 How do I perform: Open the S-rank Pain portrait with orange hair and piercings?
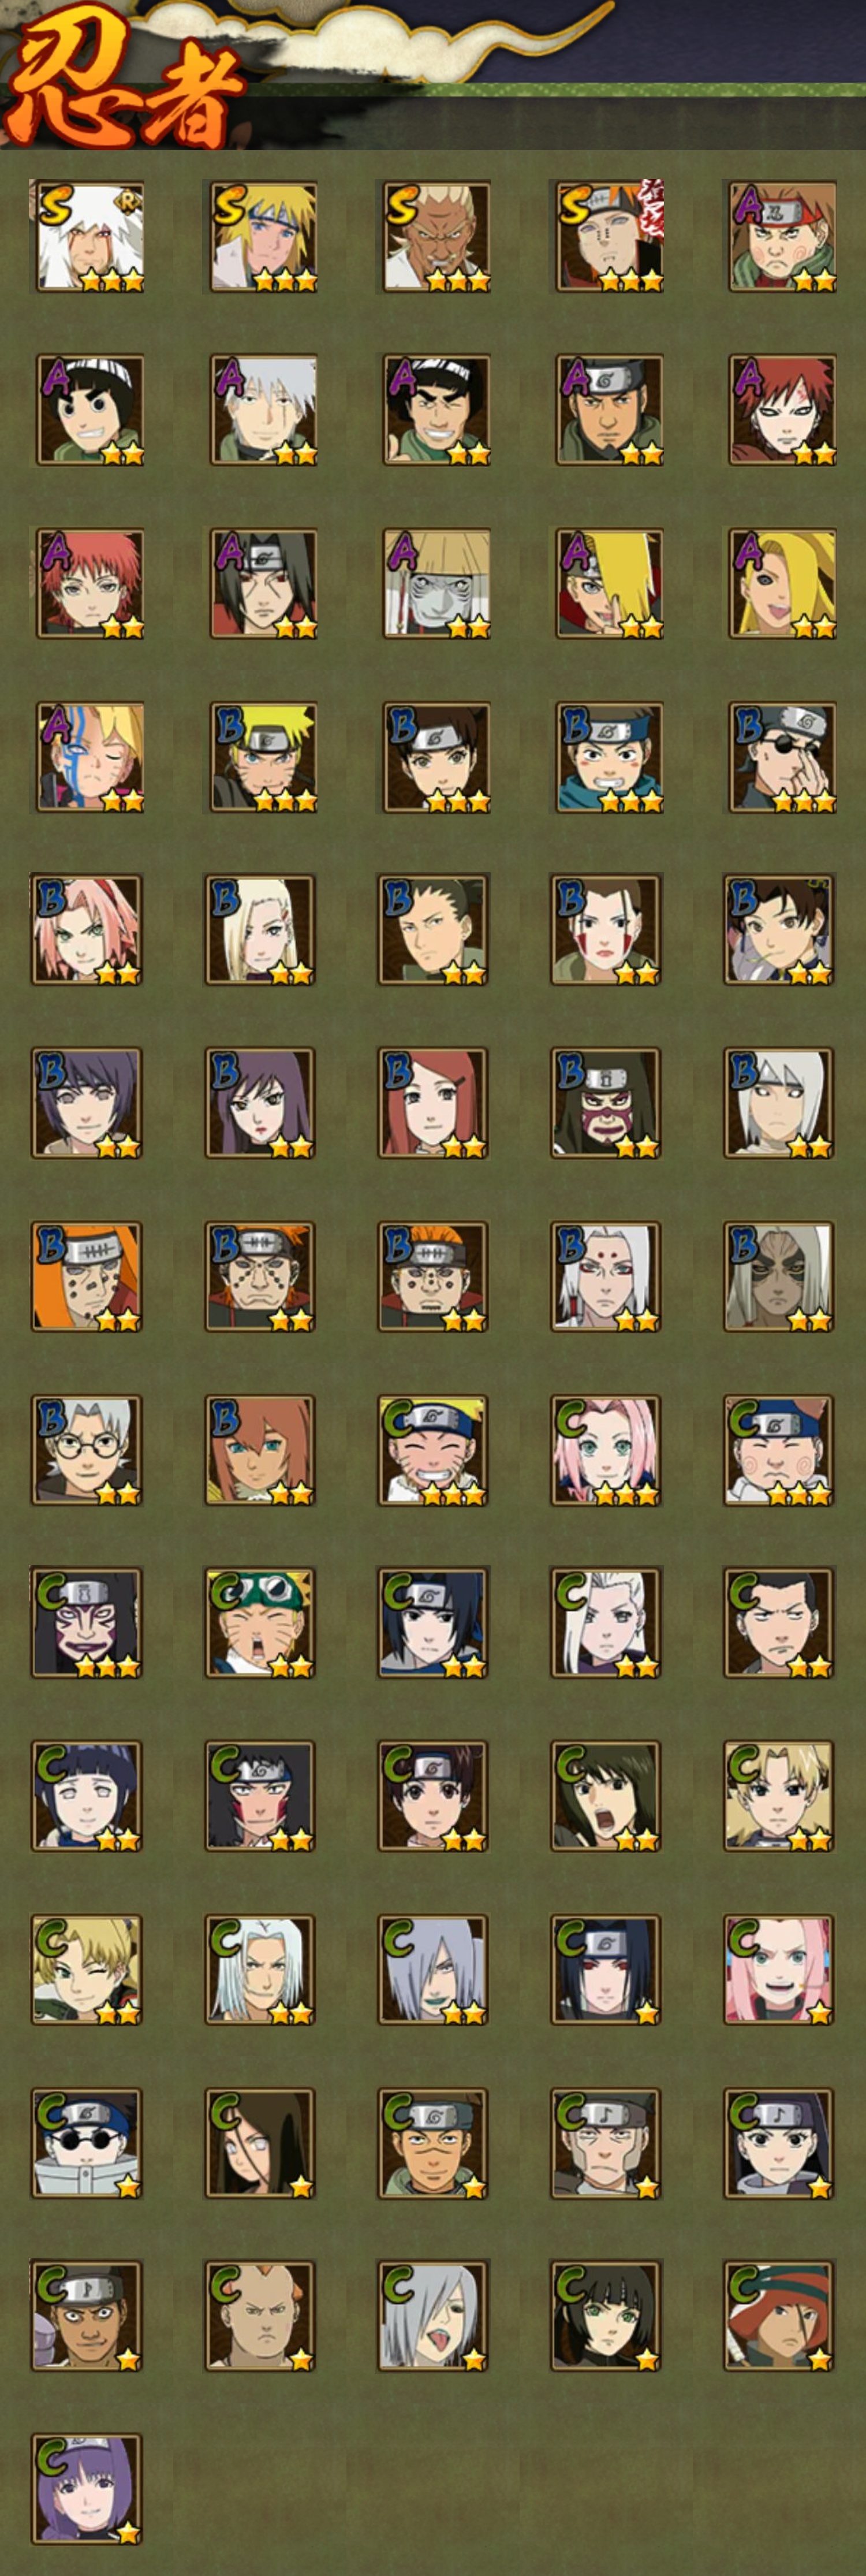(608, 236)
